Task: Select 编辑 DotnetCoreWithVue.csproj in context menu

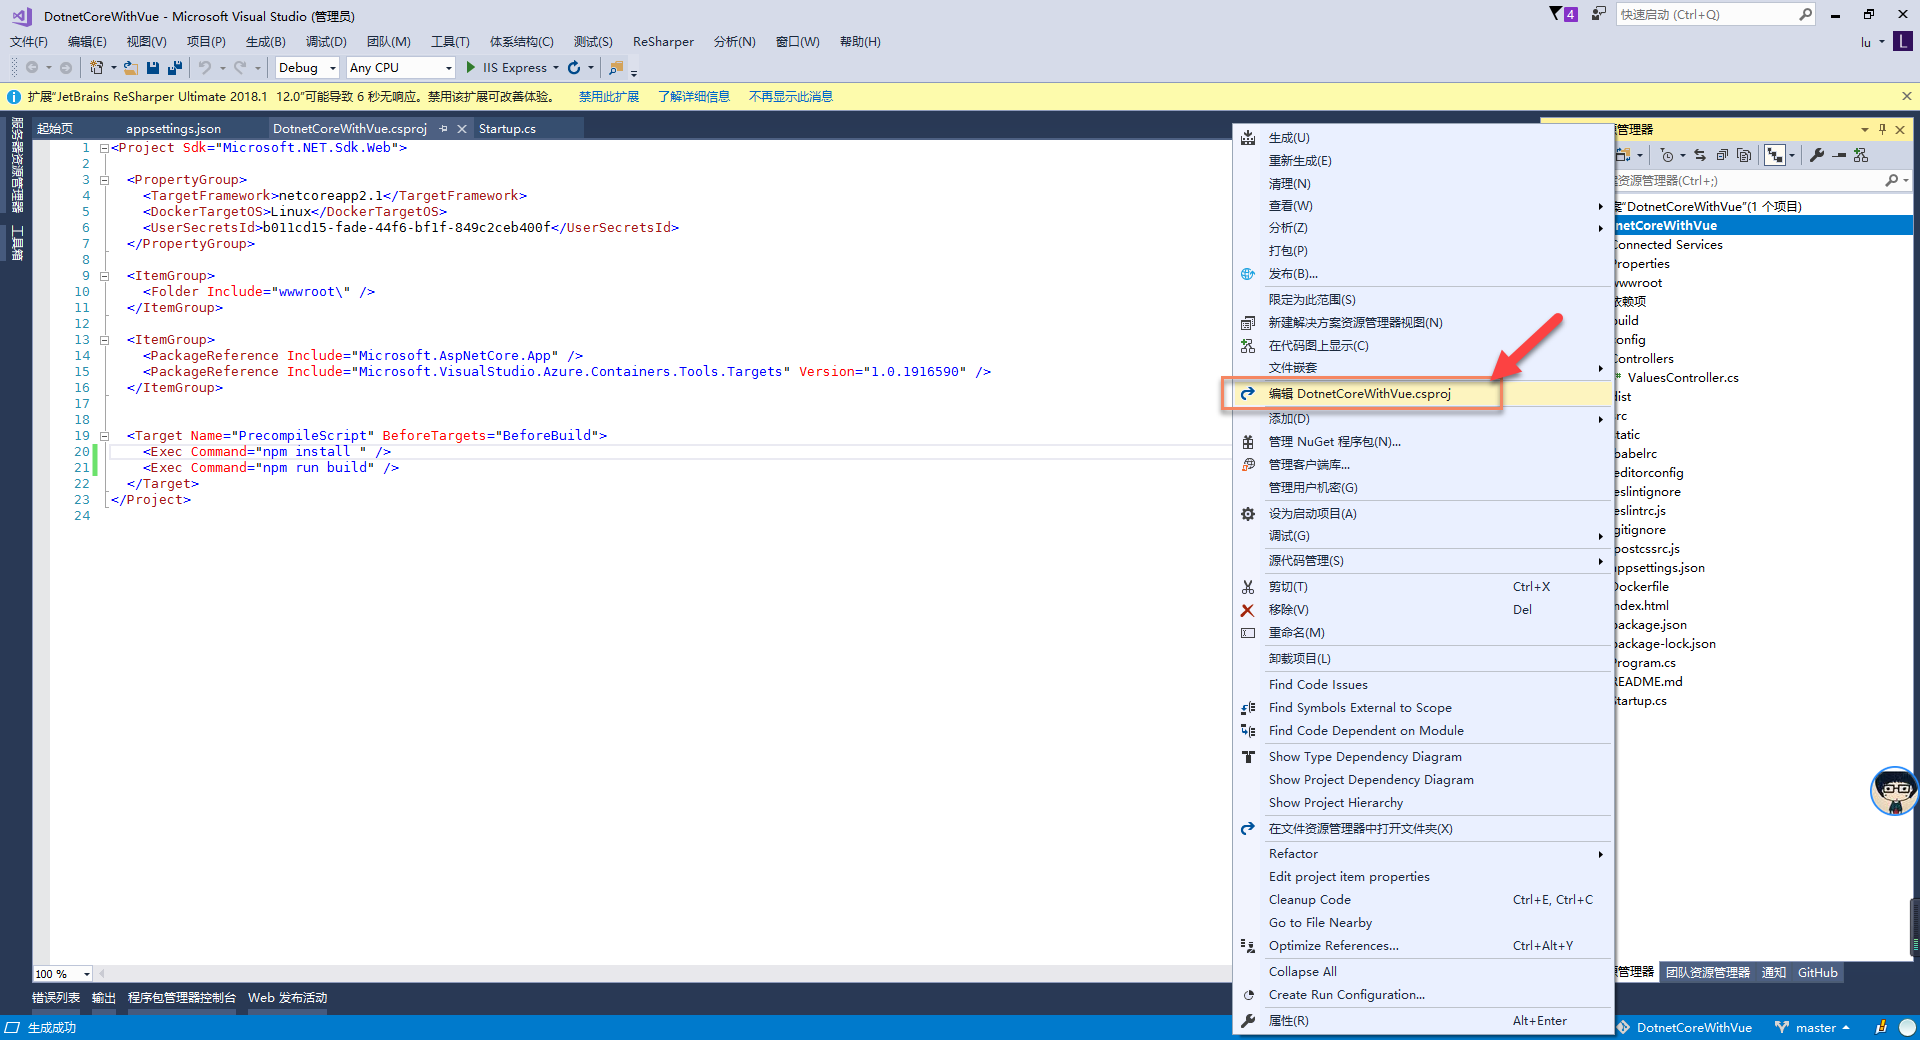Action: click(x=1359, y=394)
